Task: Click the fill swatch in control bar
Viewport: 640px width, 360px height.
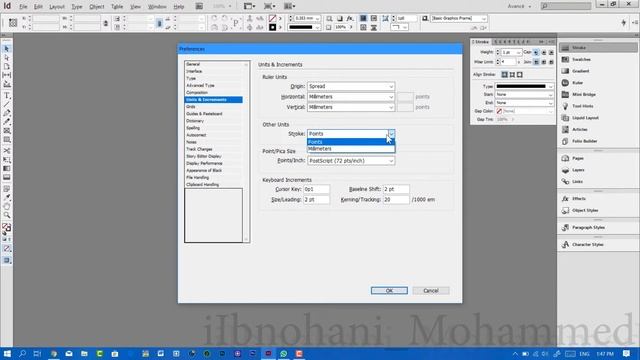Action: (272, 18)
